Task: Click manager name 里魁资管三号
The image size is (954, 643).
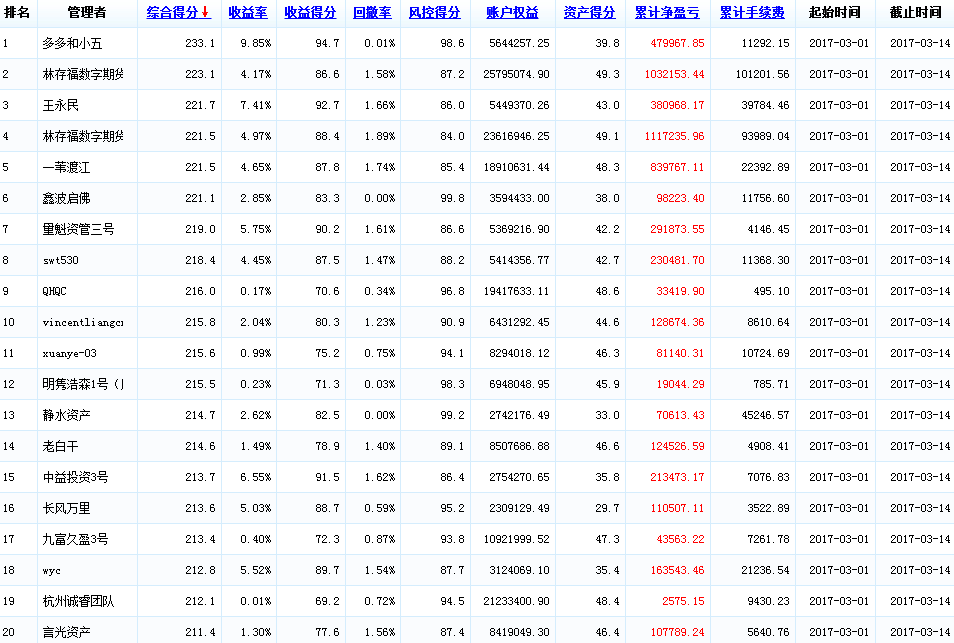Action: (x=78, y=229)
